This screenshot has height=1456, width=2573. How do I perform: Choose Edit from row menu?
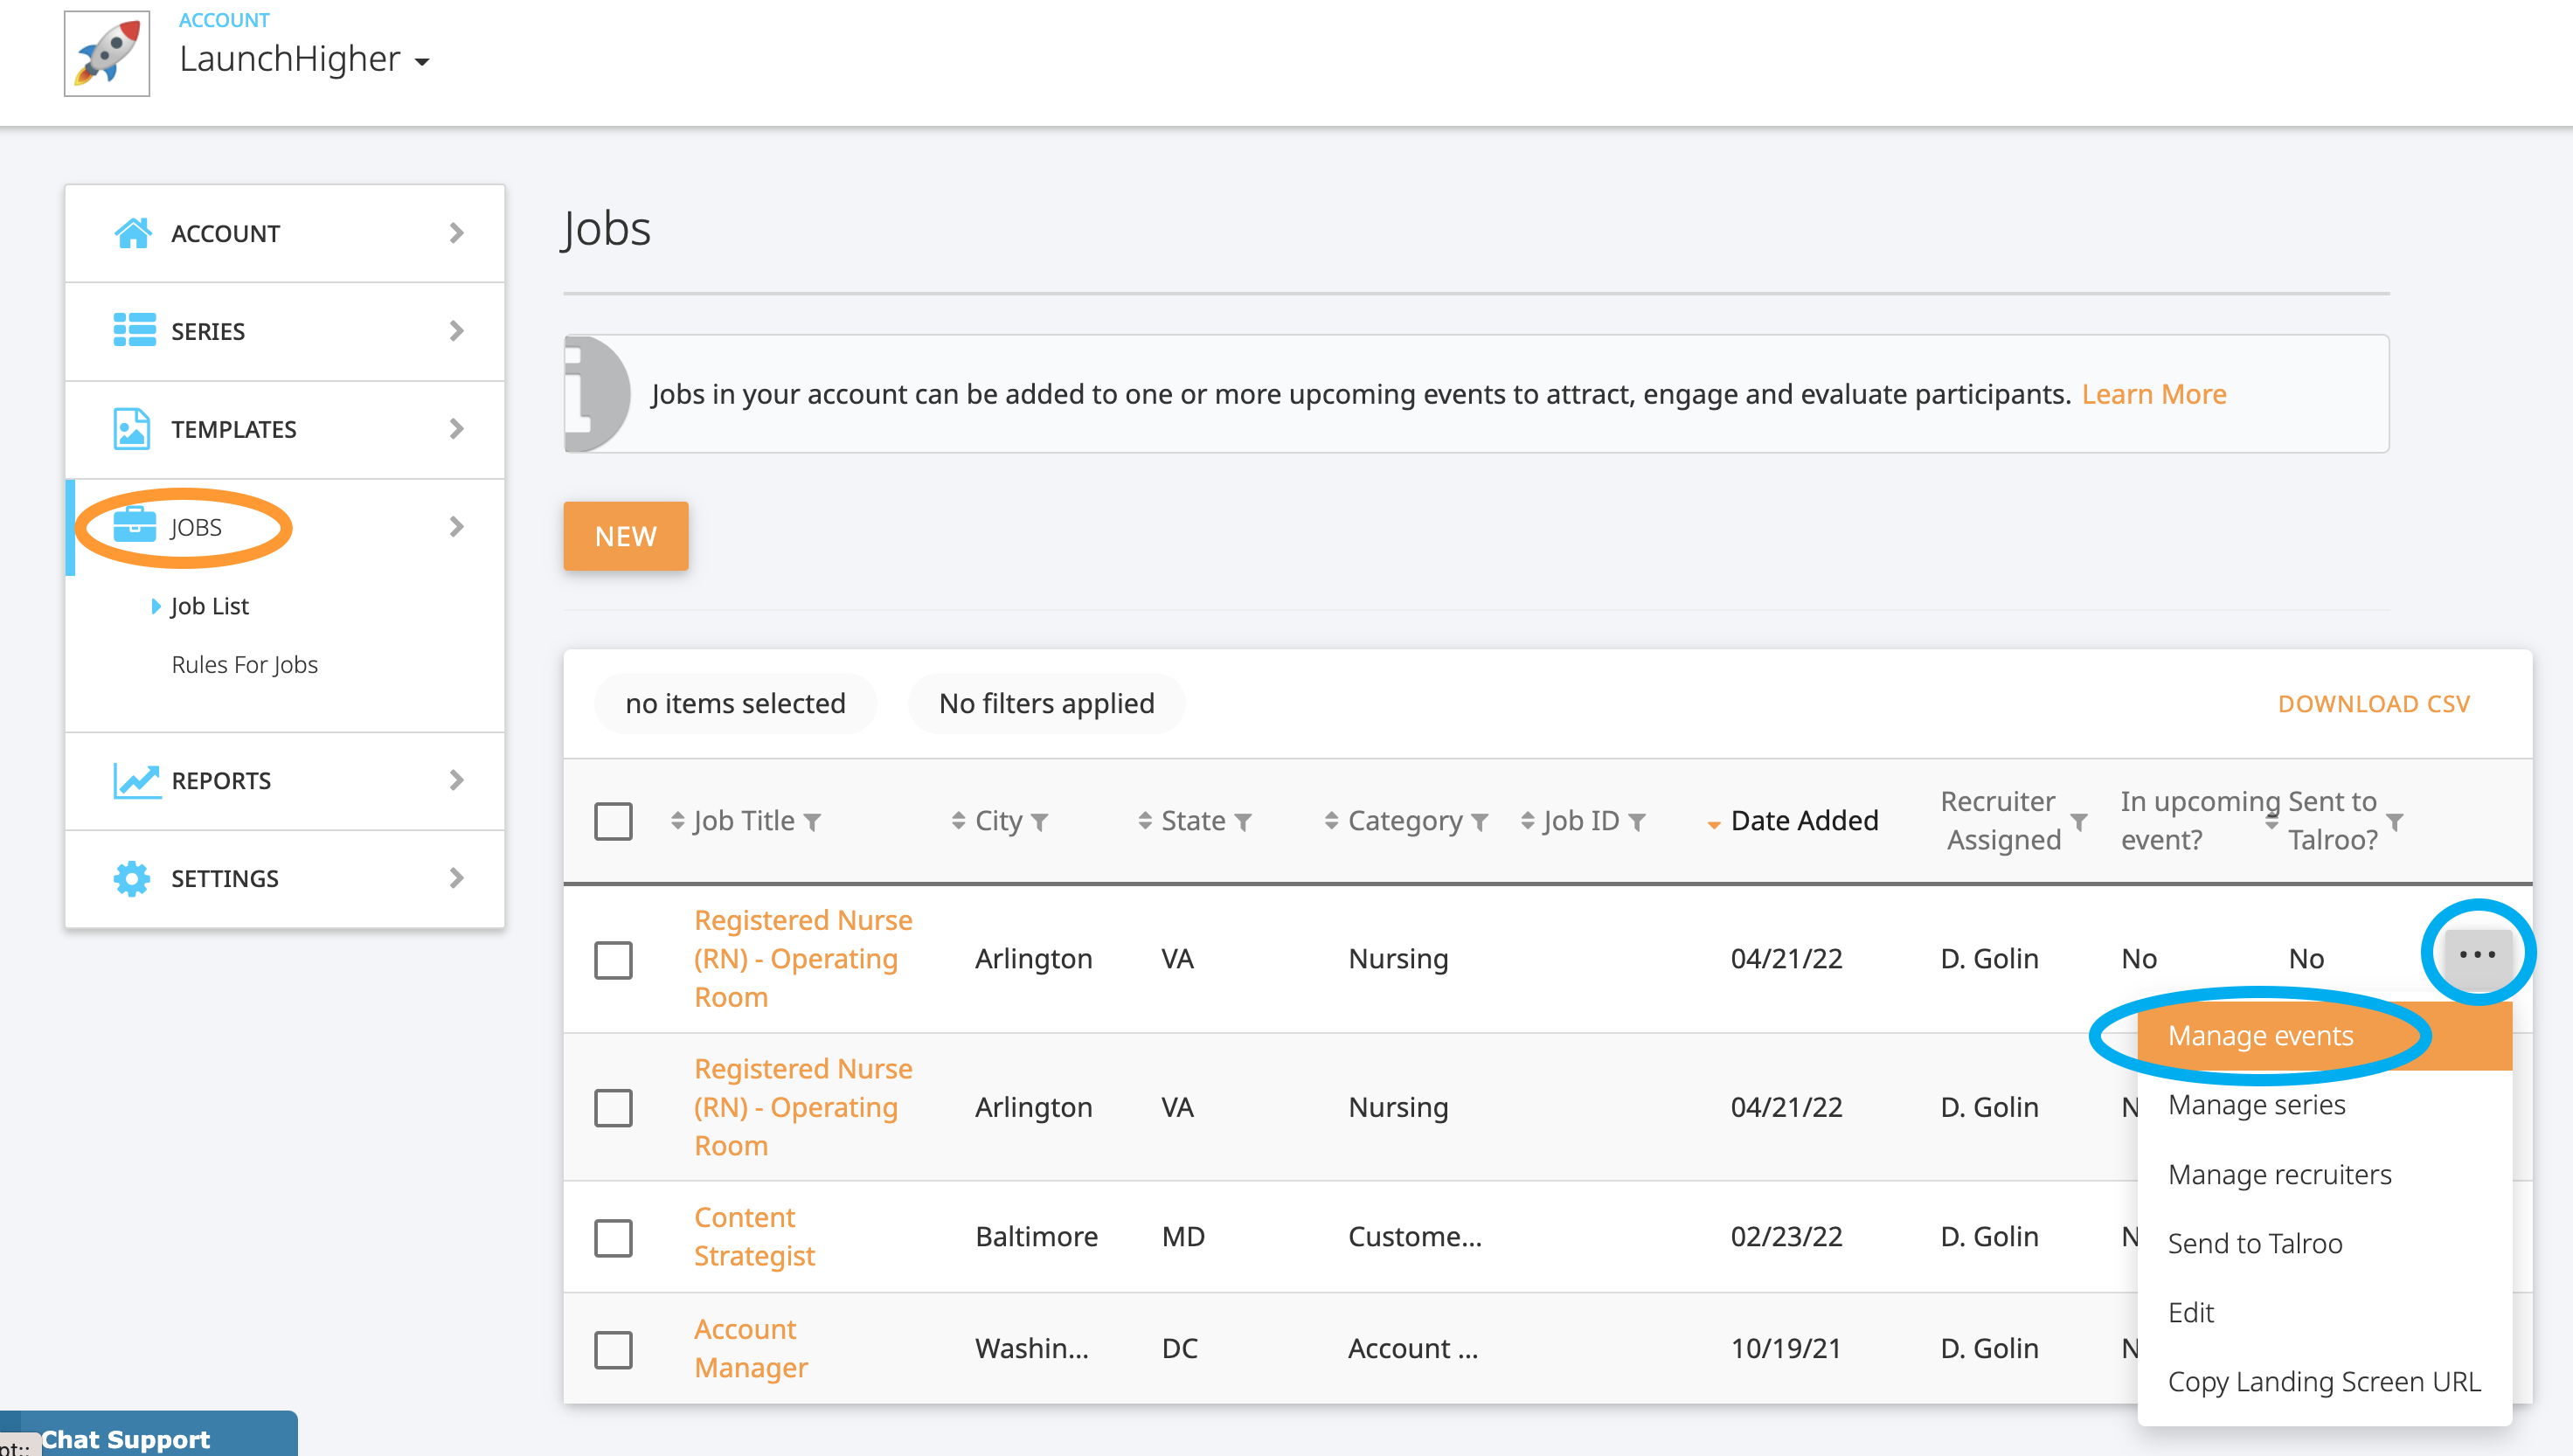point(2324,1312)
